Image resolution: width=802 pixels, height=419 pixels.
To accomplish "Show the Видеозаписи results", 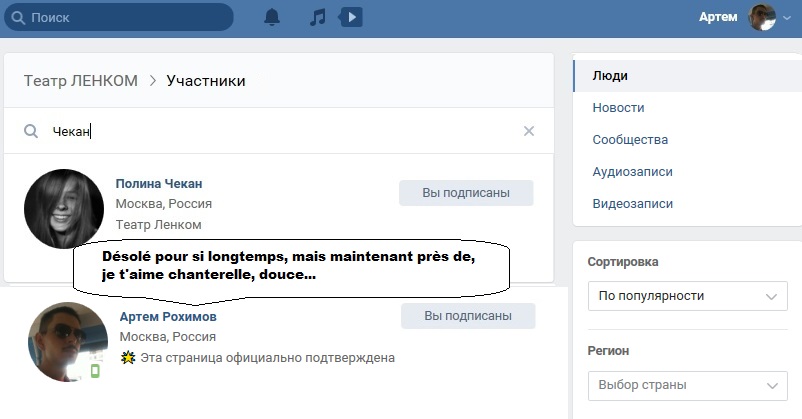I will 632,204.
